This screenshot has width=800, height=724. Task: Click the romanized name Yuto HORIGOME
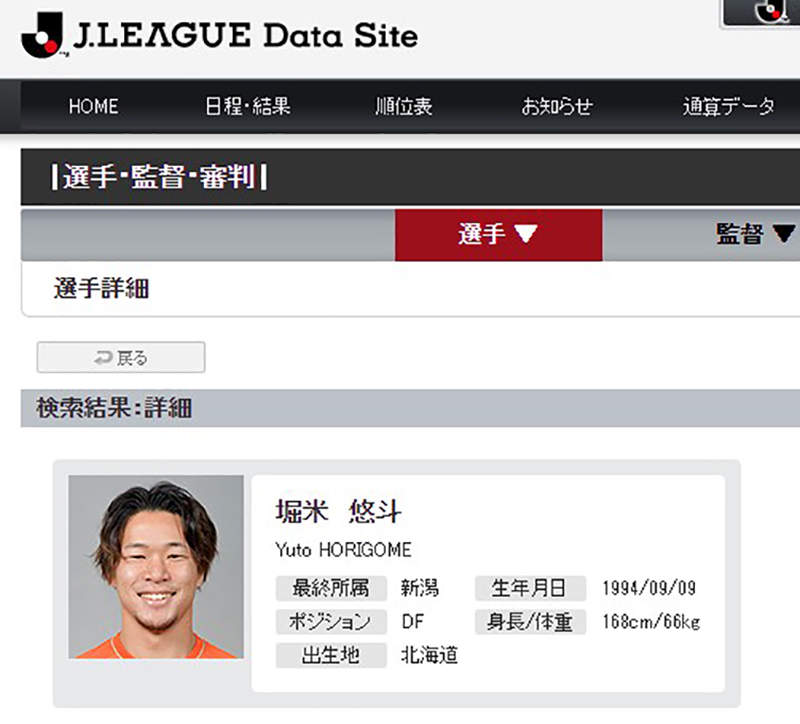pyautogui.click(x=343, y=550)
